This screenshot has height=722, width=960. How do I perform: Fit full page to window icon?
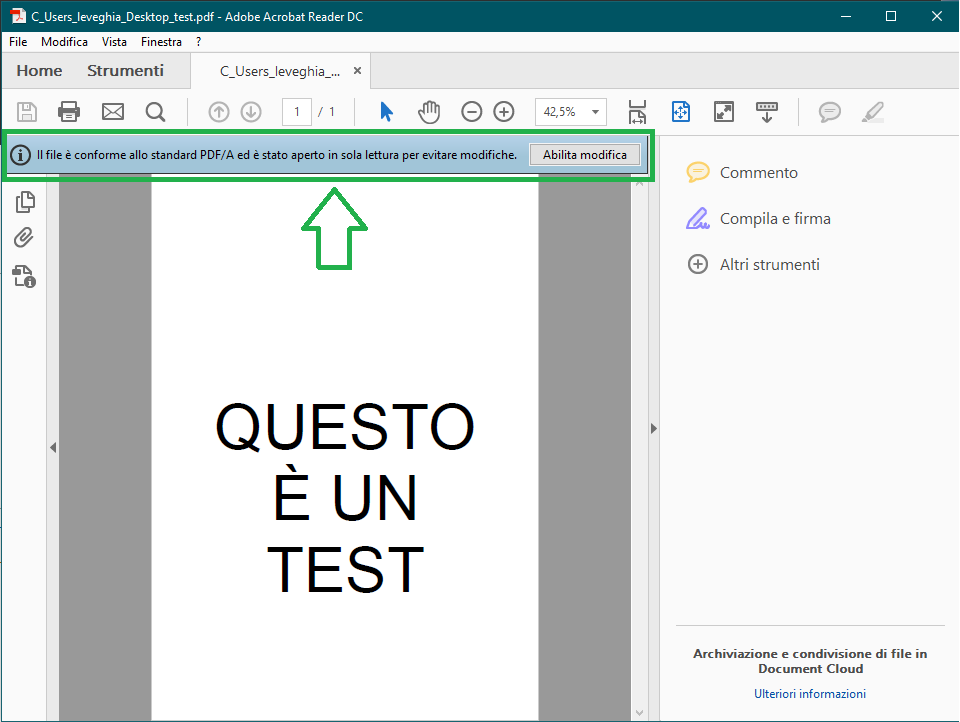click(681, 112)
